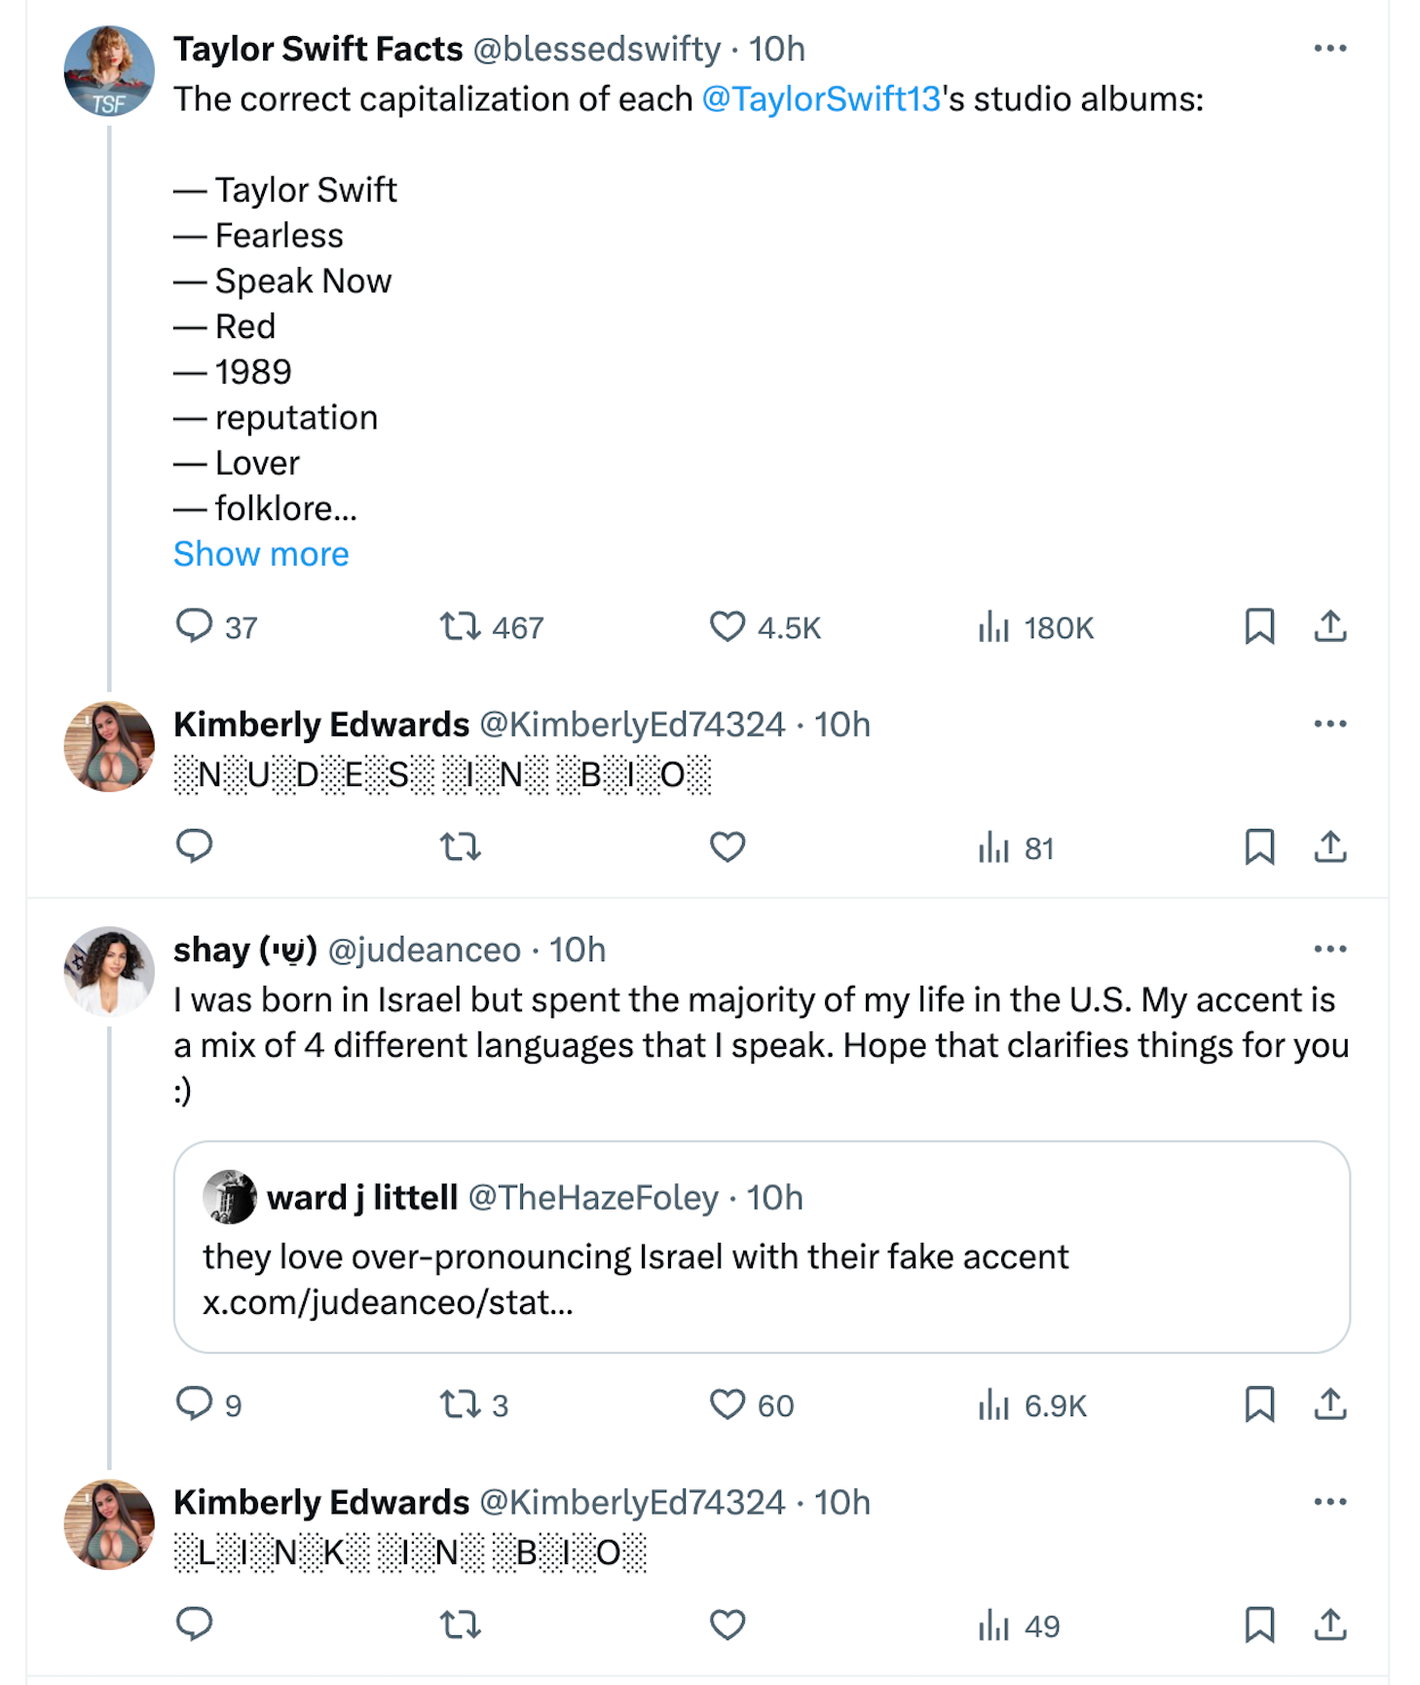1420x1685 pixels.
Task: Bookmark the Taylor Swift Facts tweet
Action: tap(1259, 626)
